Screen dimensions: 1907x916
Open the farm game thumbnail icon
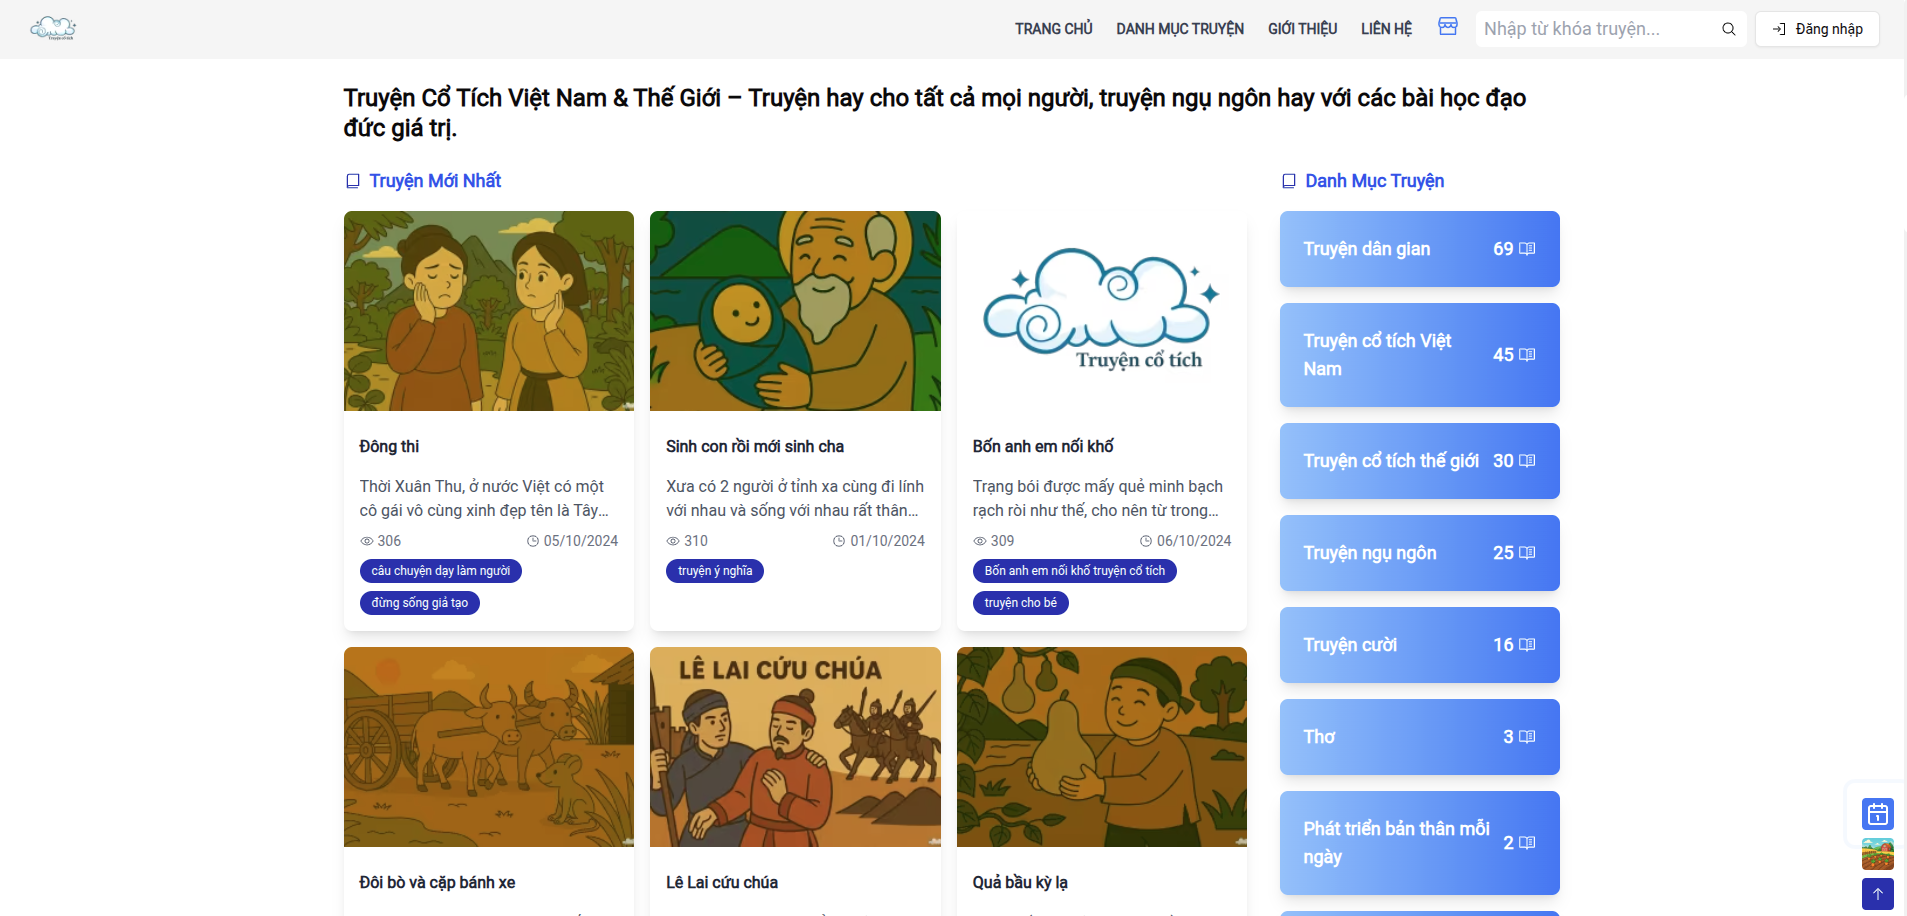click(1877, 854)
